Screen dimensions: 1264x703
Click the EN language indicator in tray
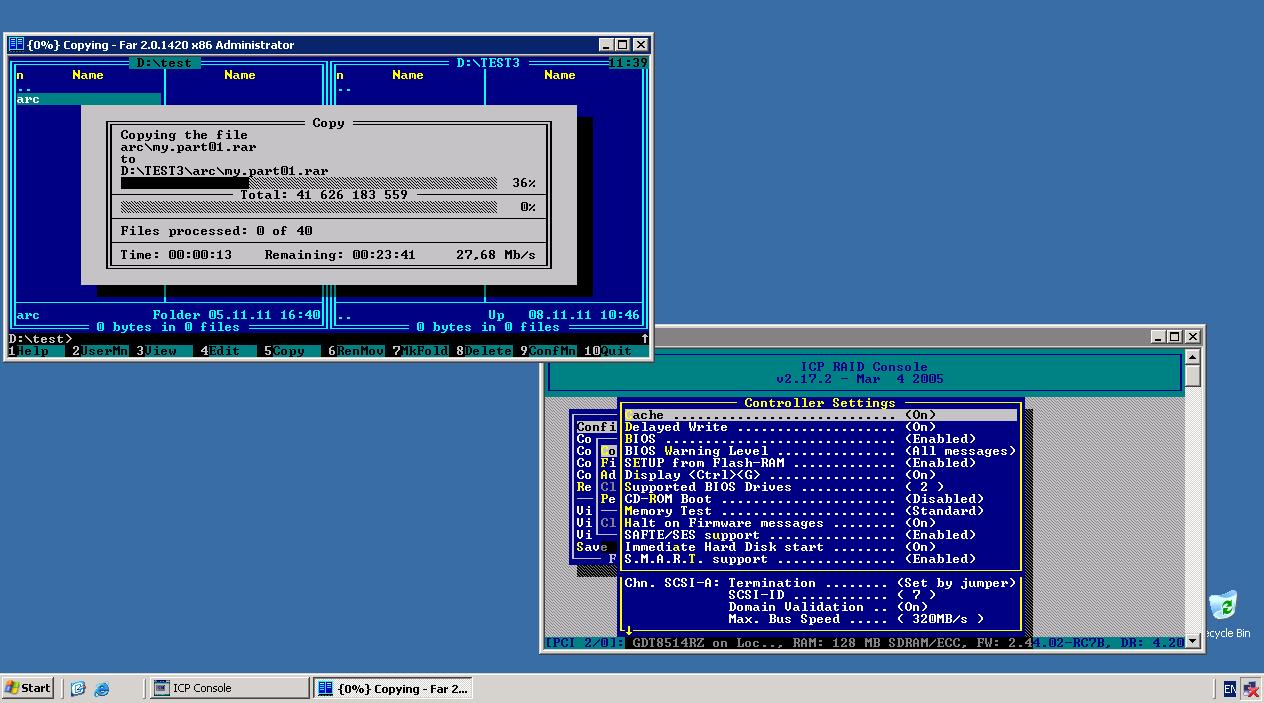click(1229, 688)
